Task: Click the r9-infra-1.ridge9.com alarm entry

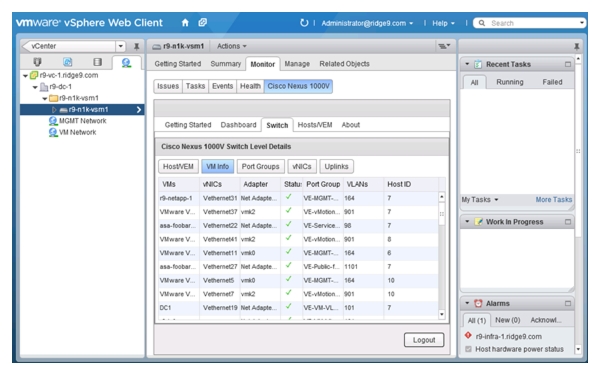Action: 508,337
